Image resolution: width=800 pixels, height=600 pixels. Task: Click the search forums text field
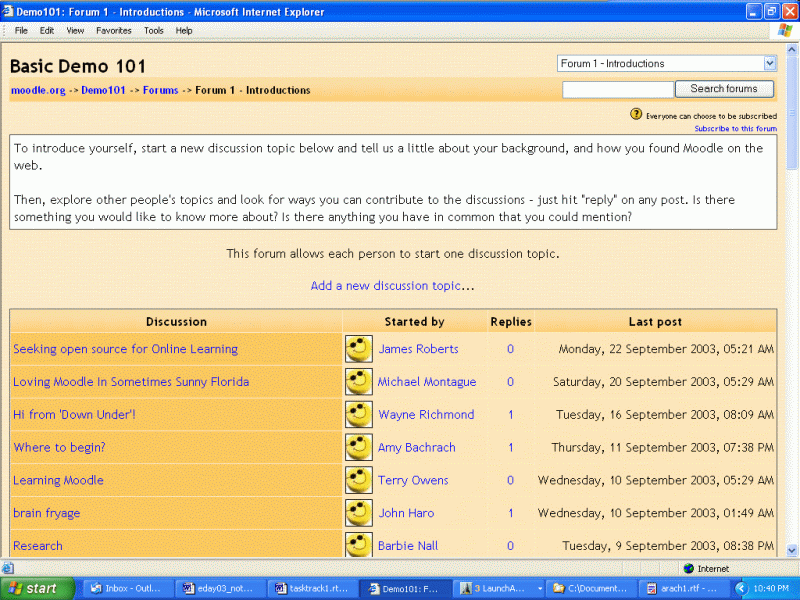[x=617, y=90]
